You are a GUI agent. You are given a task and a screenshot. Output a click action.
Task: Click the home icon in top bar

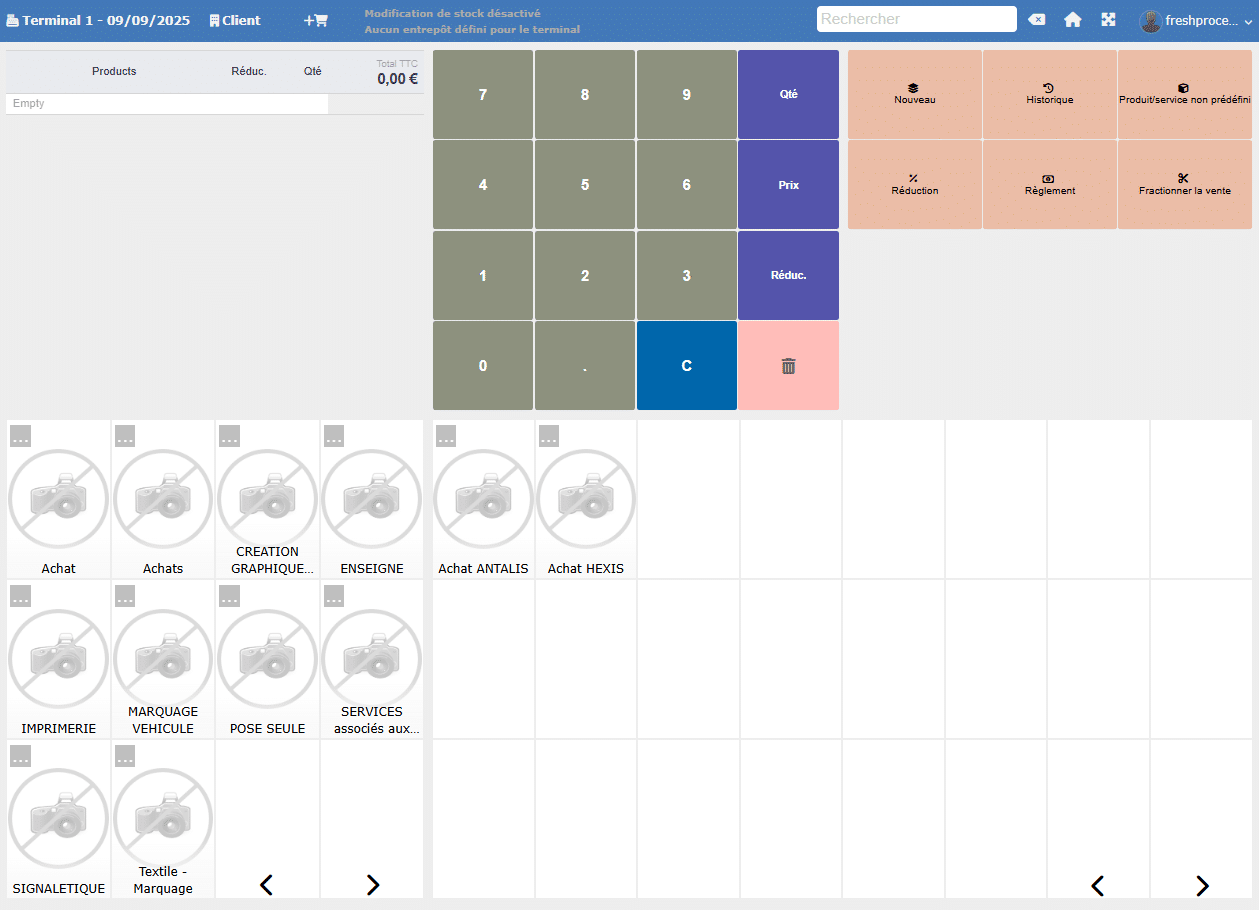tap(1072, 20)
